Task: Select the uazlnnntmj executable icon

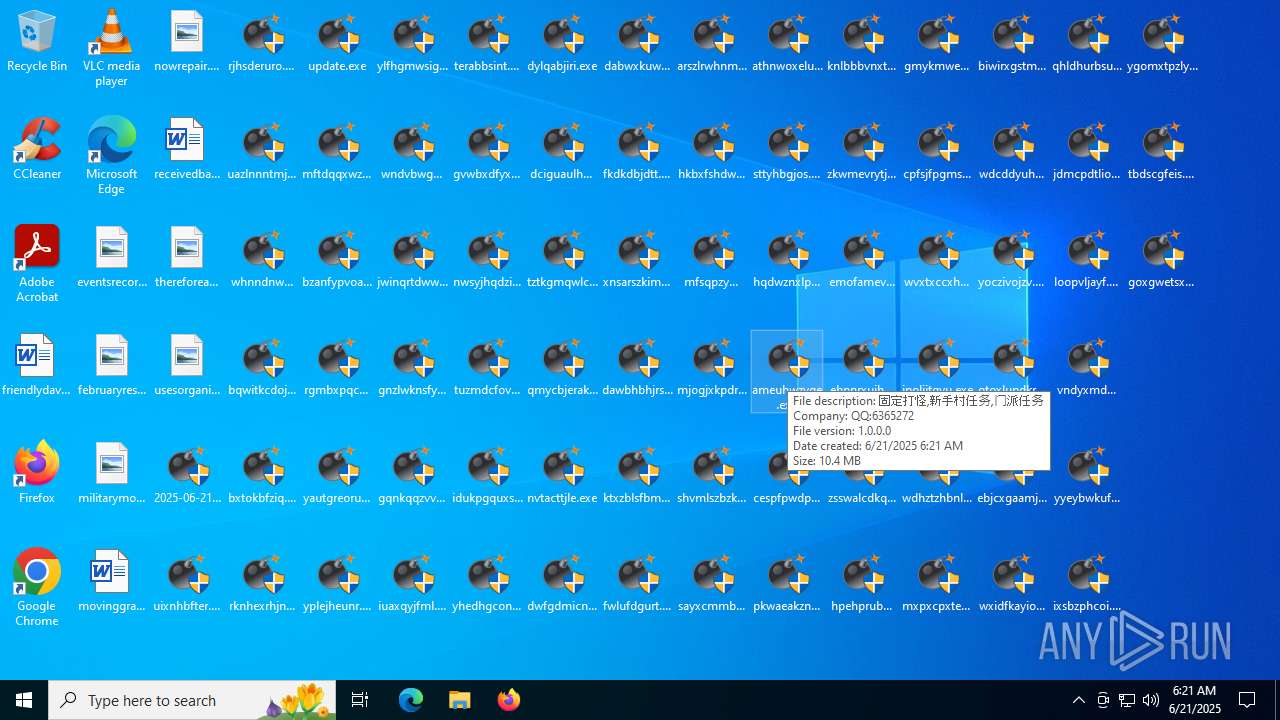Action: click(262, 150)
